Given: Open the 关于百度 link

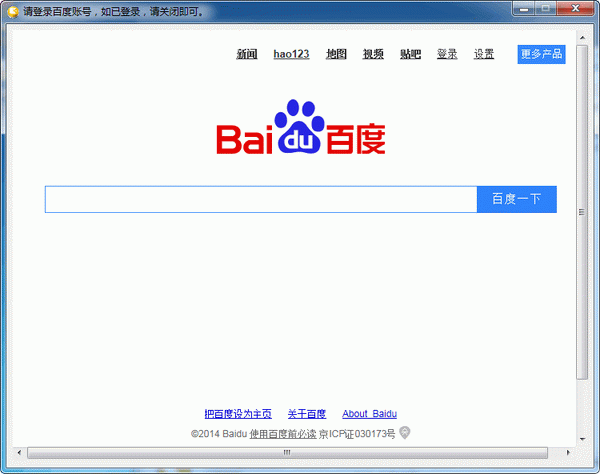Looking at the screenshot, I should tap(307, 414).
